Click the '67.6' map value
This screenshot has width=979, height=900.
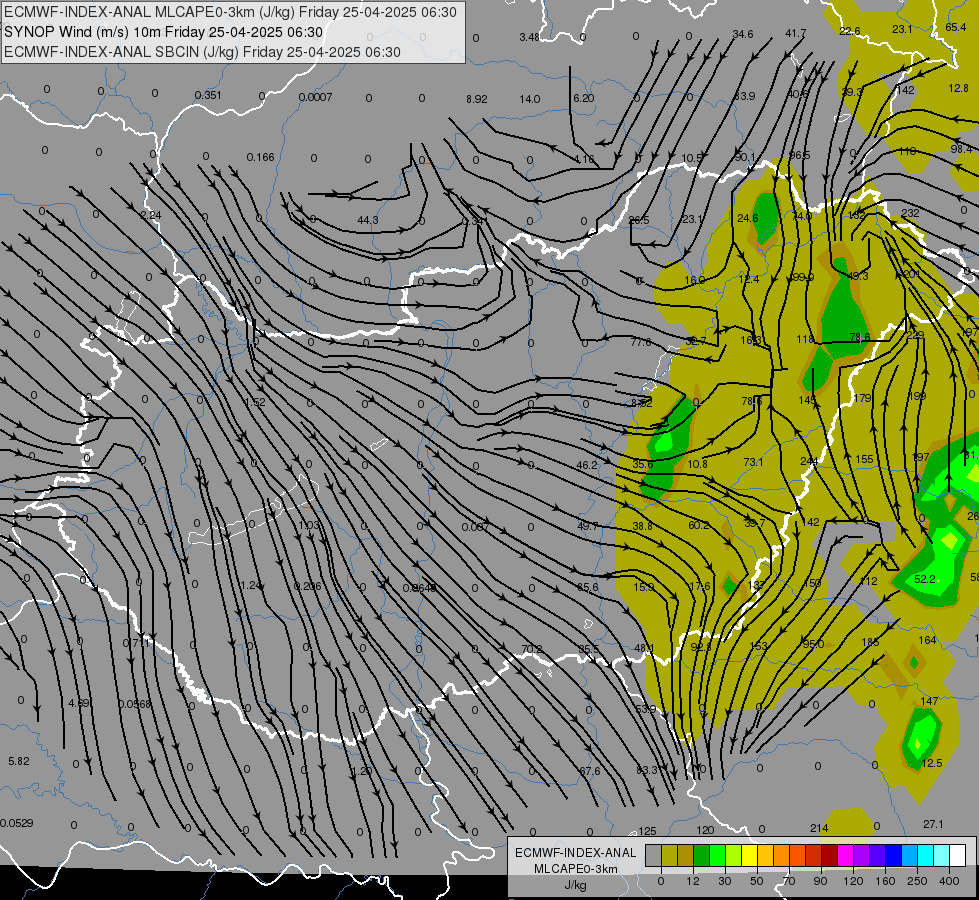(590, 771)
